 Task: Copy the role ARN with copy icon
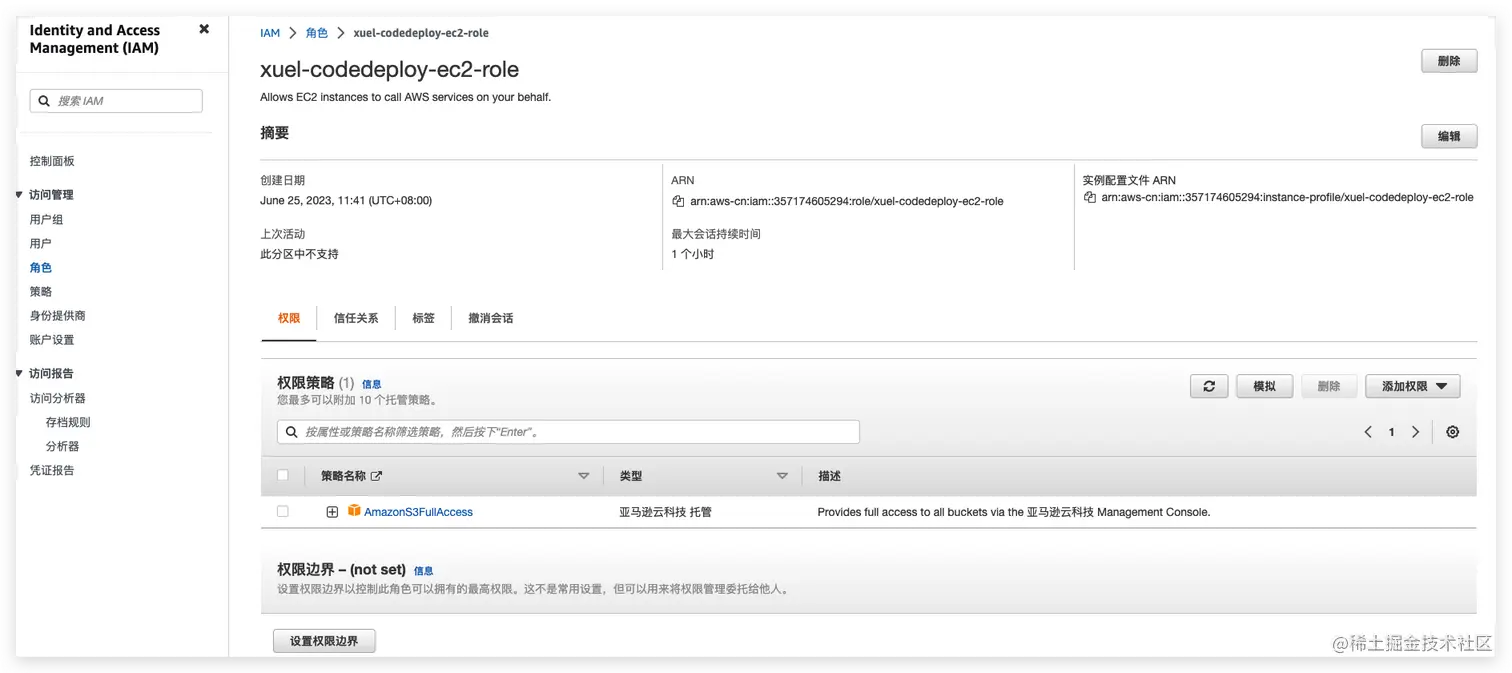(x=678, y=201)
